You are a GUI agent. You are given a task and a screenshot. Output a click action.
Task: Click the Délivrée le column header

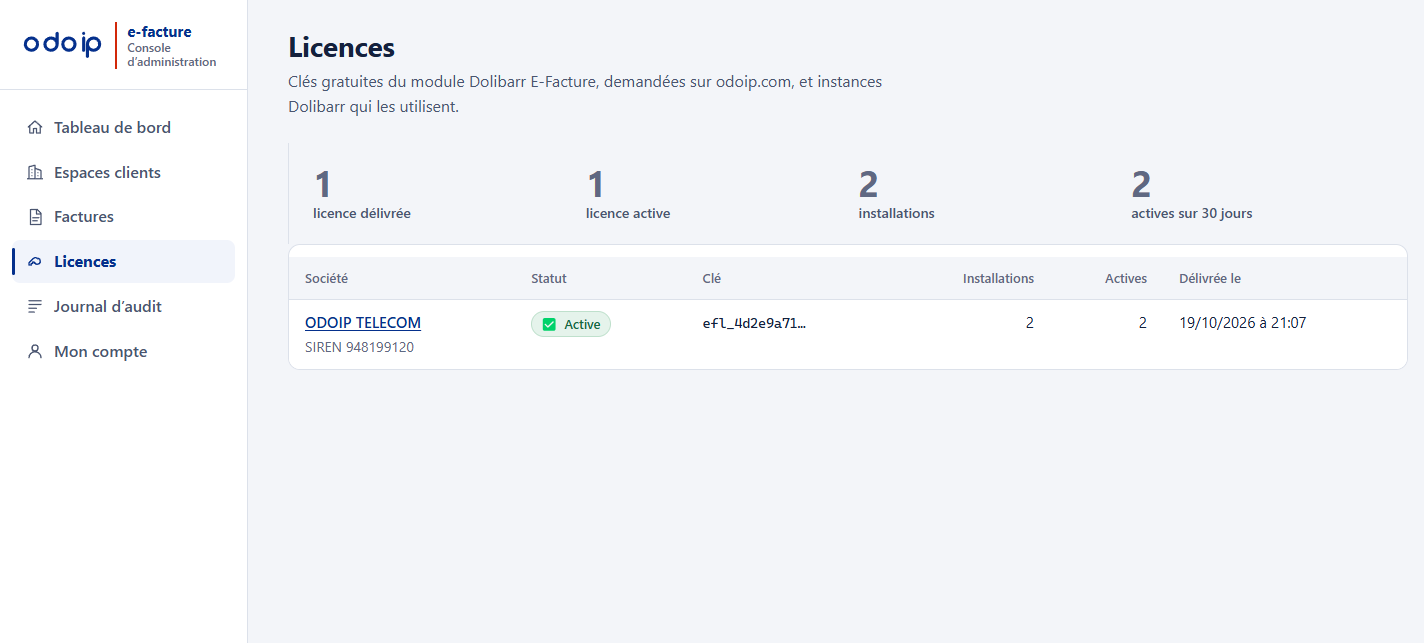click(x=1210, y=279)
